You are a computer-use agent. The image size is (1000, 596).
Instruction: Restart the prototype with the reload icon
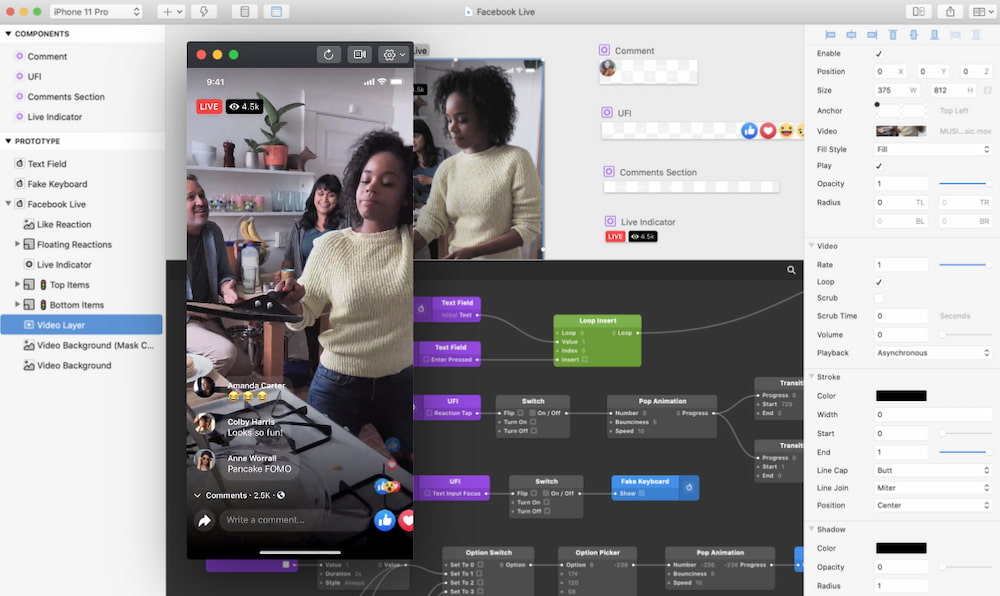click(328, 54)
